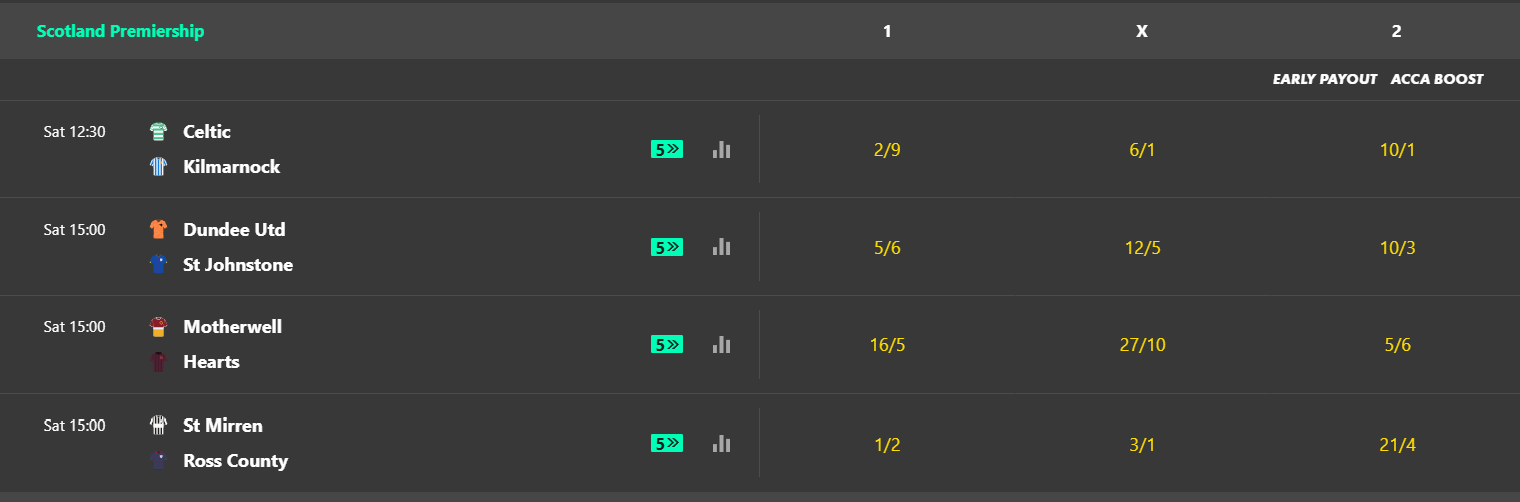This screenshot has width=1520, height=502.
Task: Click green 5 badge on Dundee Utd row
Action: [667, 247]
